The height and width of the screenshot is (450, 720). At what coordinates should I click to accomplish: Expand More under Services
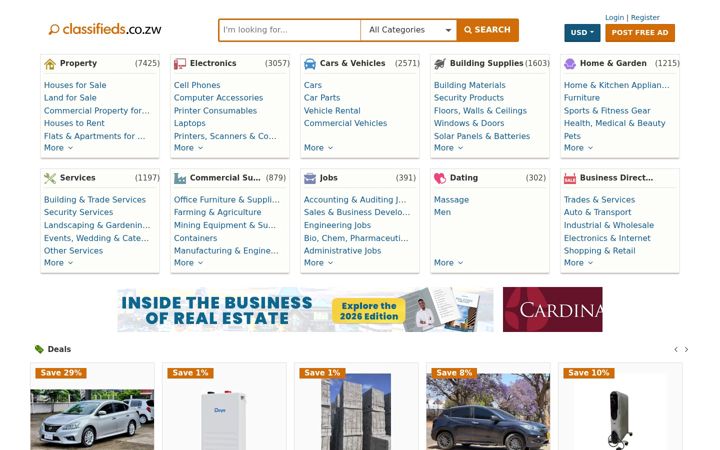click(x=58, y=263)
